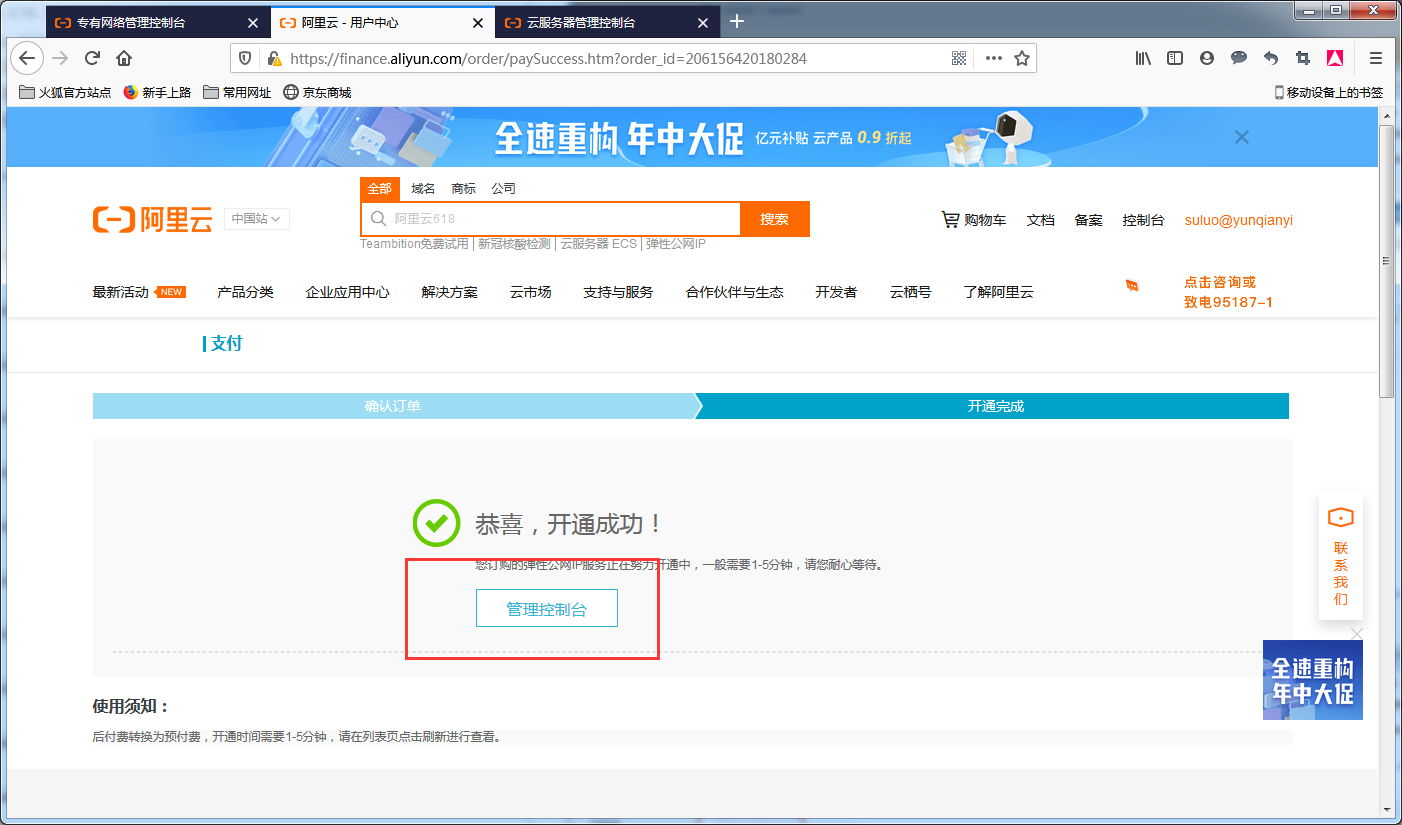
Task: Switch to the 域名 search tab
Action: pyautogui.click(x=422, y=188)
